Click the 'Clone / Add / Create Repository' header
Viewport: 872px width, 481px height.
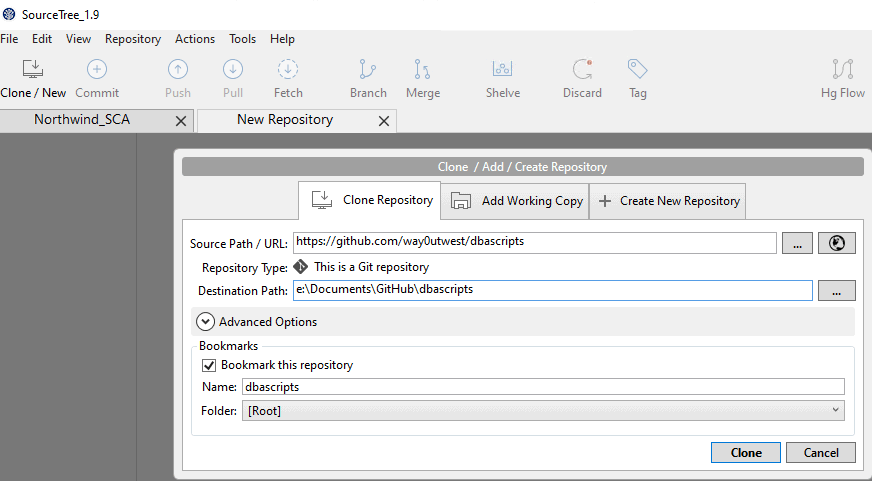pos(522,167)
